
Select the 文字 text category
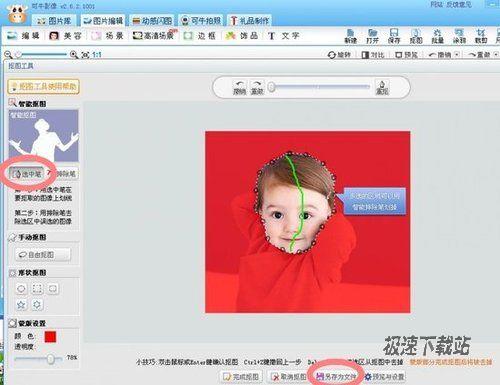284,36
